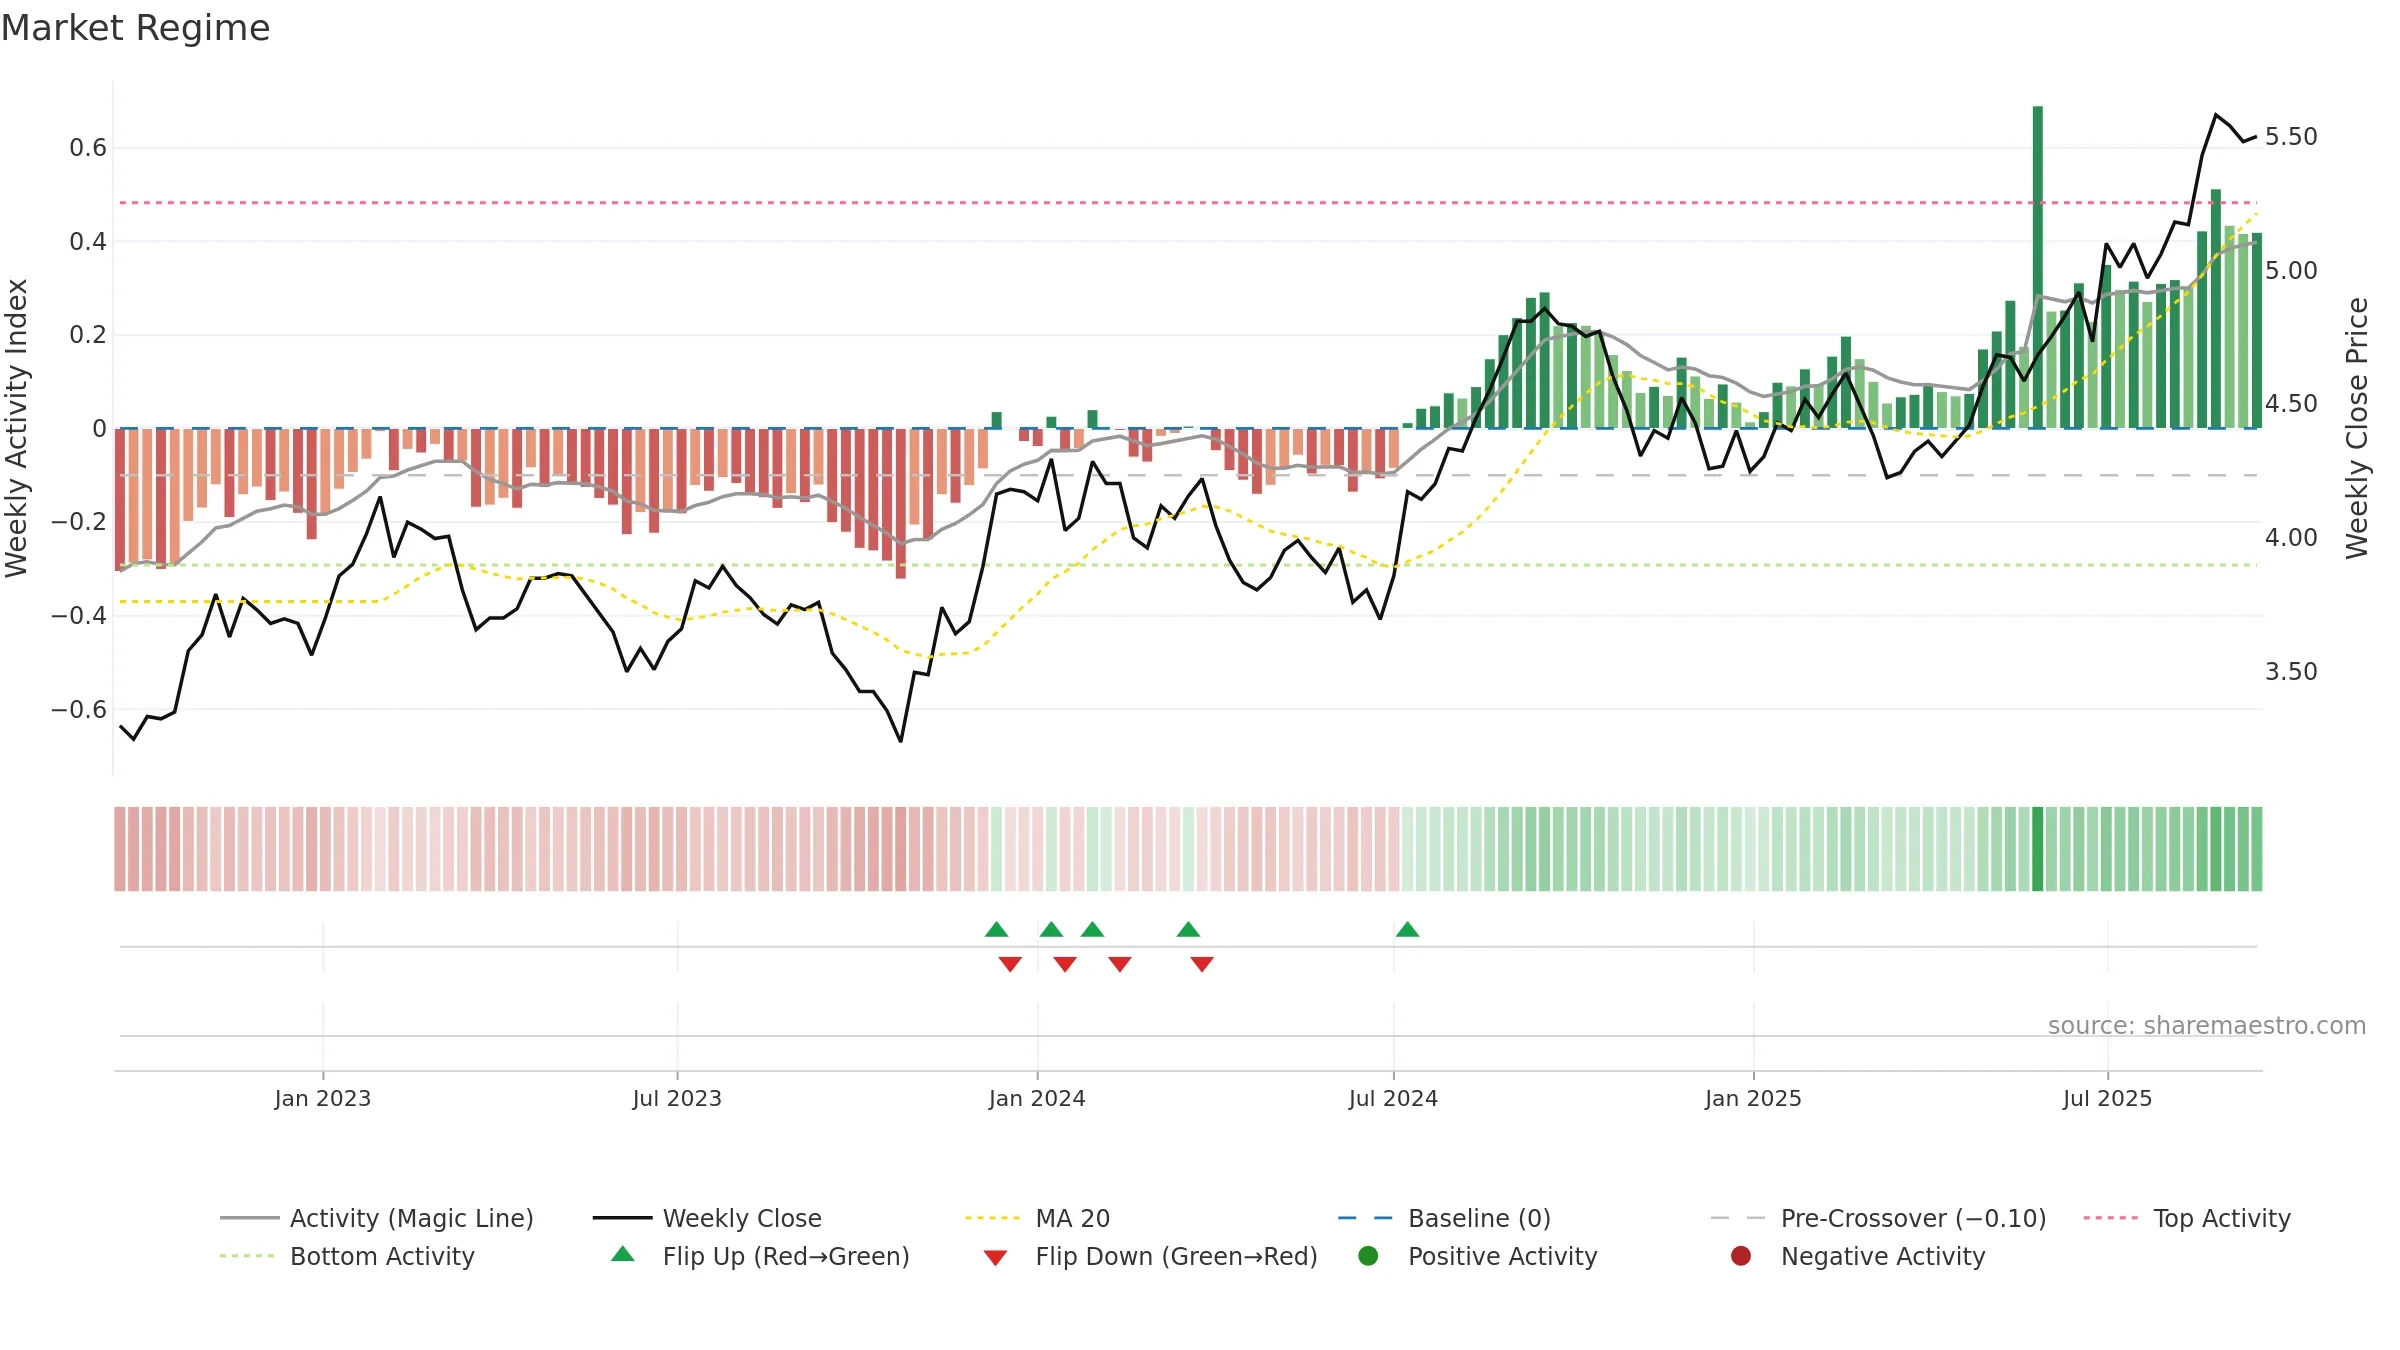Click the 3.50 price axis label
This screenshot has width=2400, height=1350.
click(2291, 672)
